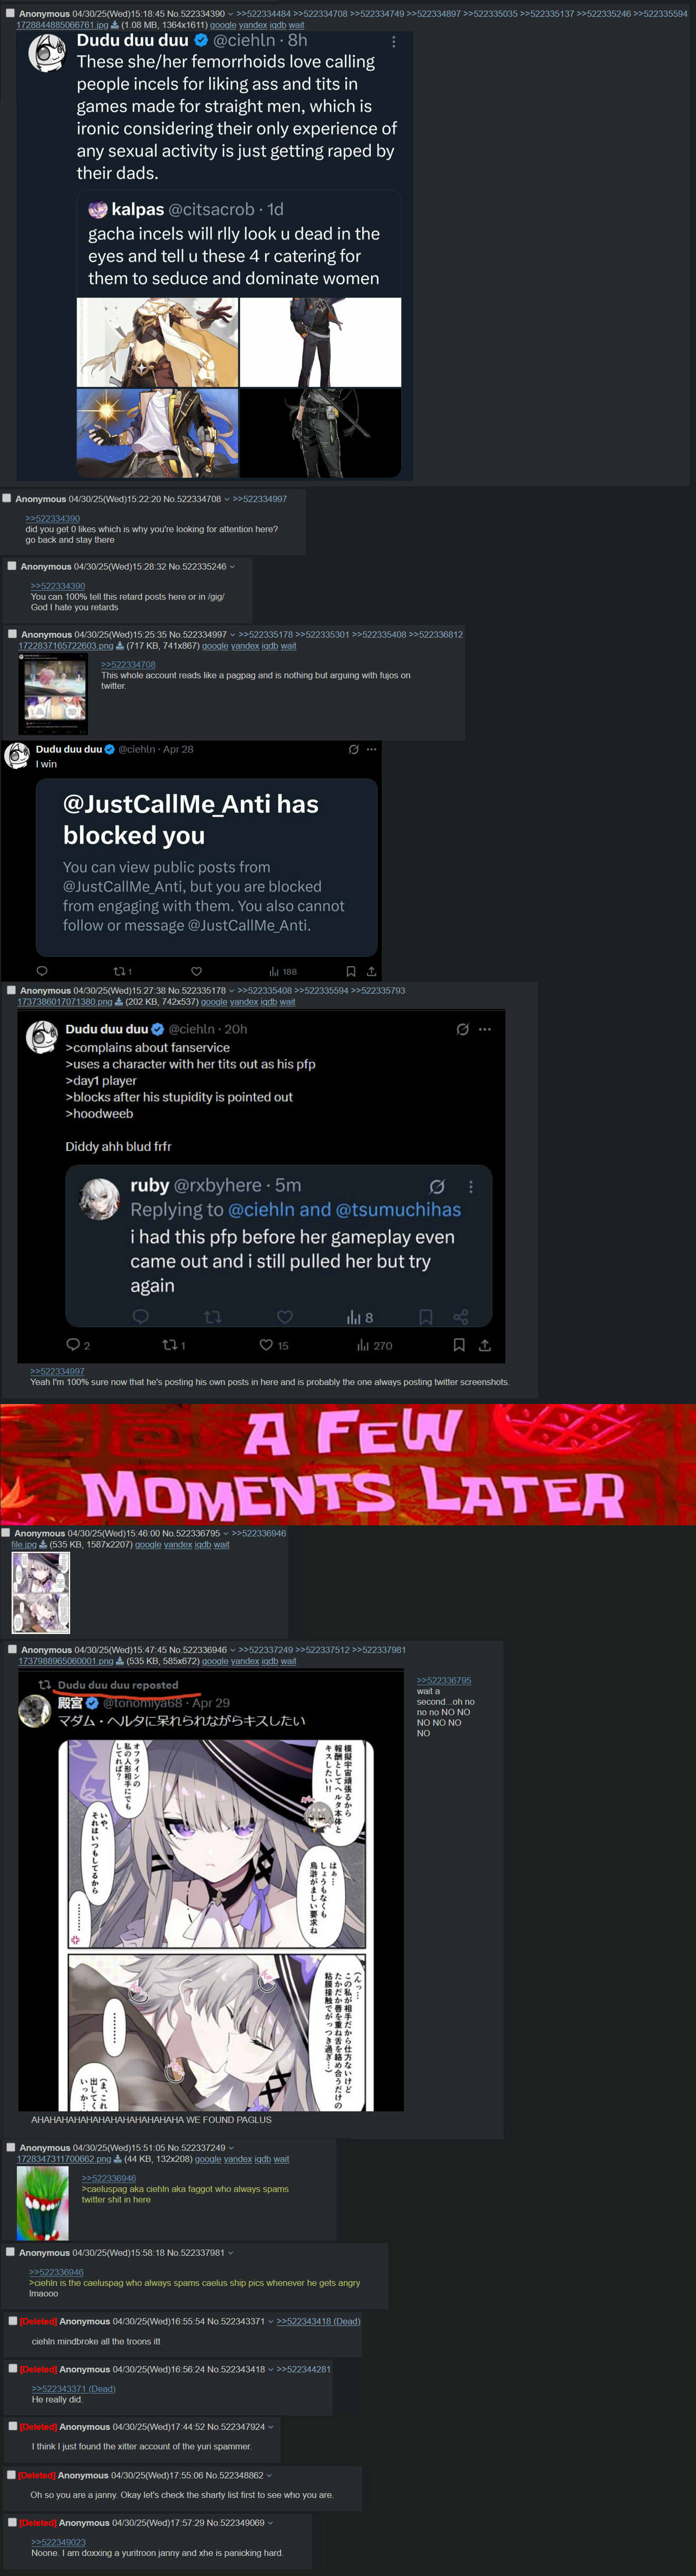Click the download icon beside 1728844885066761.jpg
696x2576 pixels.
pos(115,25)
